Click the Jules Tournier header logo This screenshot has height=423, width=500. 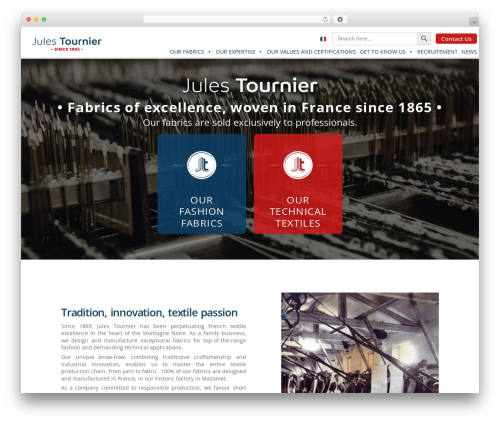[x=67, y=44]
